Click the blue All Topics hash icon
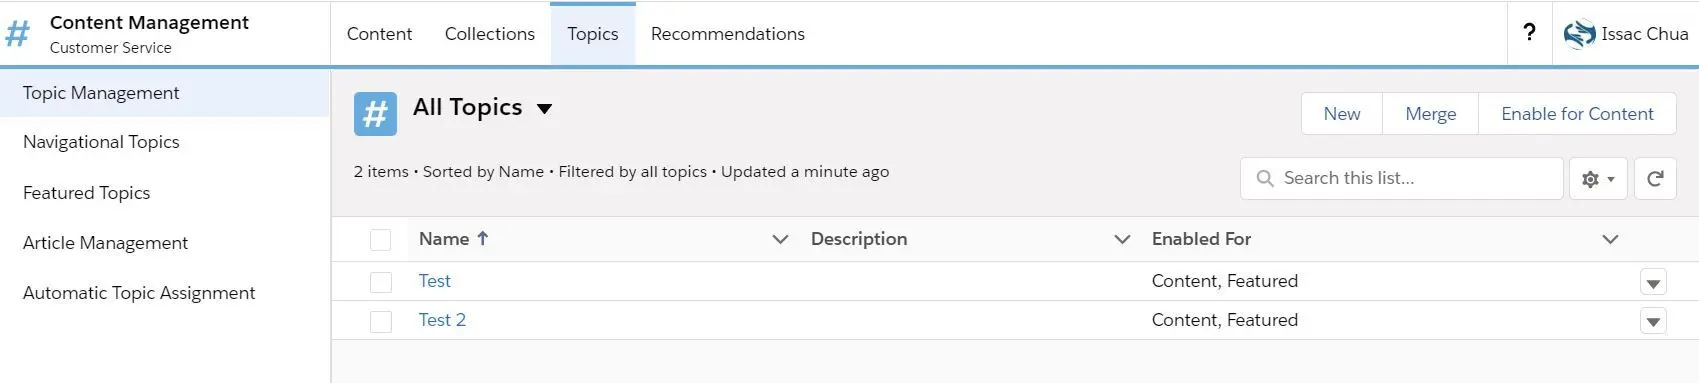 (x=375, y=114)
